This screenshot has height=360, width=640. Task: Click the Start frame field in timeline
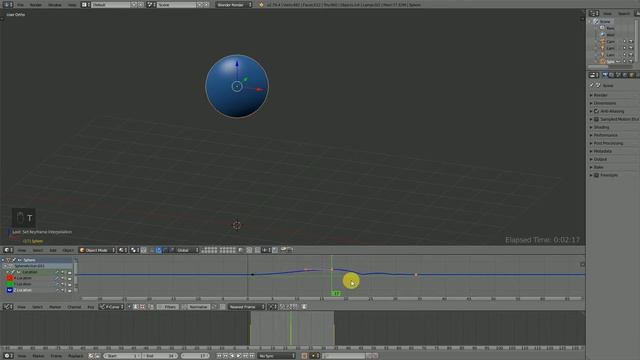(x=121, y=356)
